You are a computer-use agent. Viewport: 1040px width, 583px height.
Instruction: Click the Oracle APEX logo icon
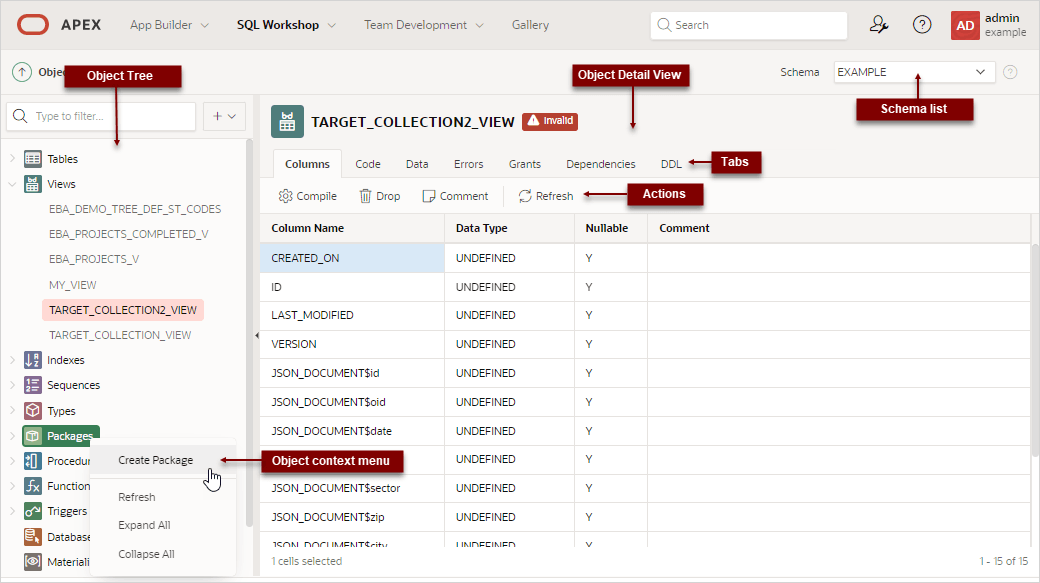click(x=32, y=25)
